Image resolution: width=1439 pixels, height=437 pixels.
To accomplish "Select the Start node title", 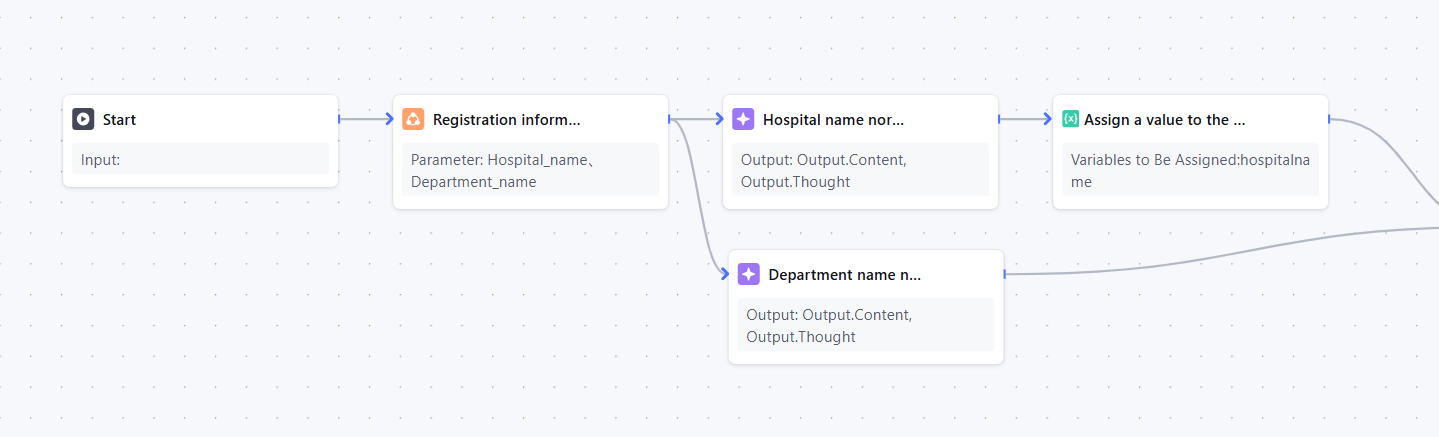I will 119,120.
